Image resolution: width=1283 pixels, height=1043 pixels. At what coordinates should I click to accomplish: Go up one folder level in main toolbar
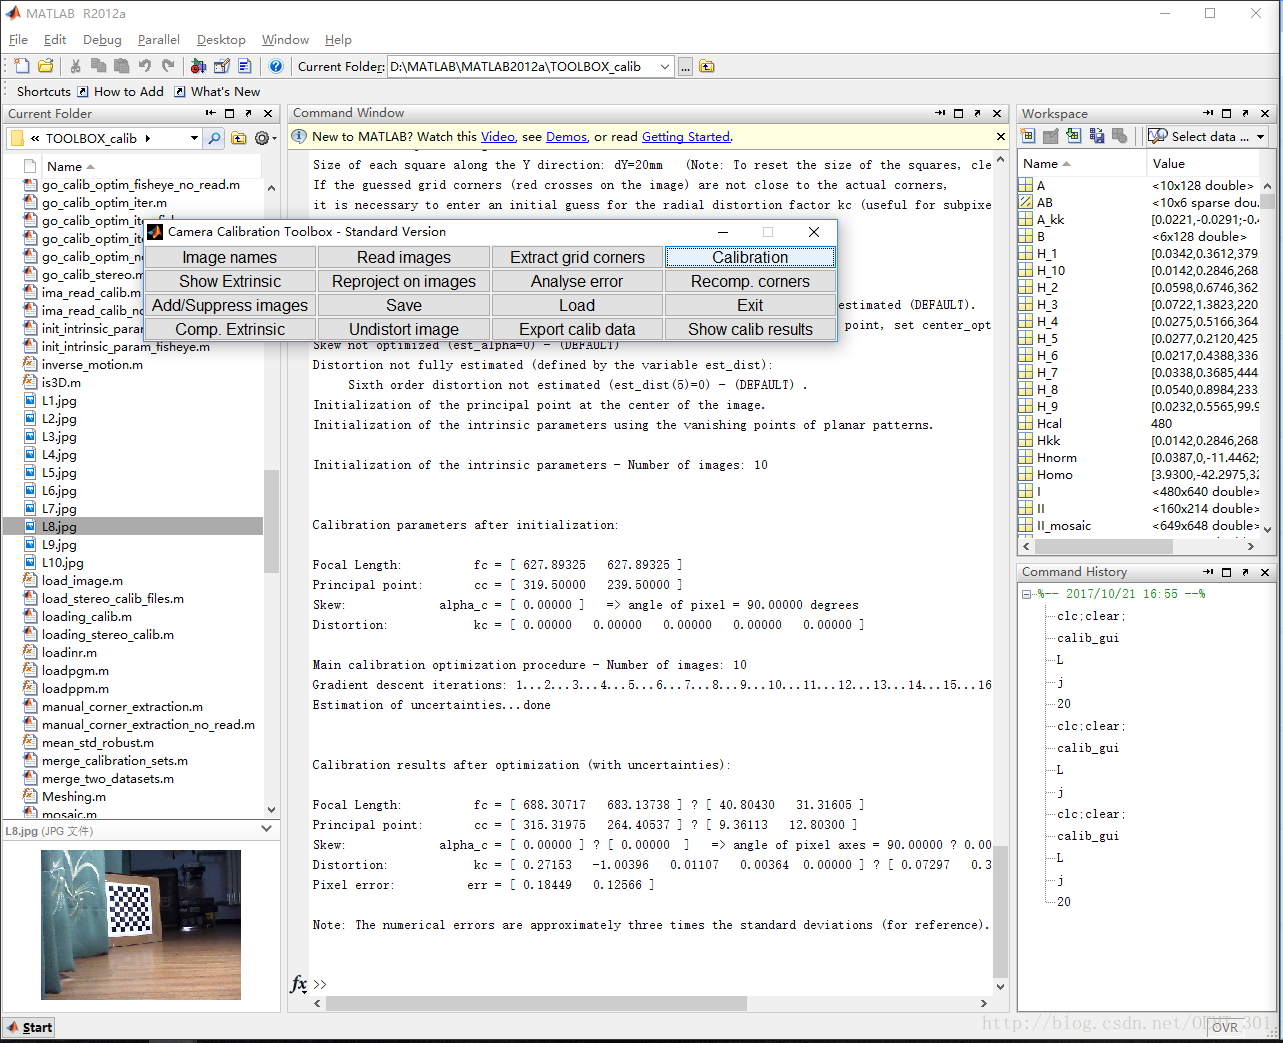(707, 67)
